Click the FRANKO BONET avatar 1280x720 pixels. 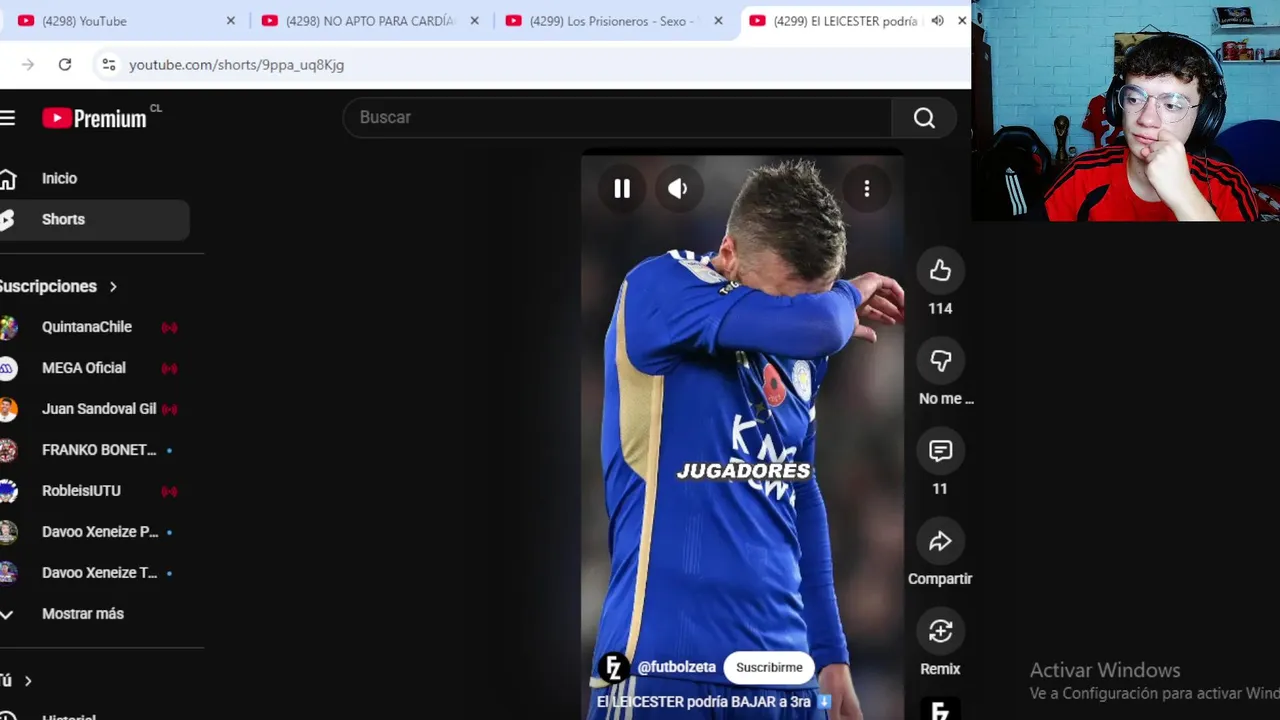click(x=8, y=450)
